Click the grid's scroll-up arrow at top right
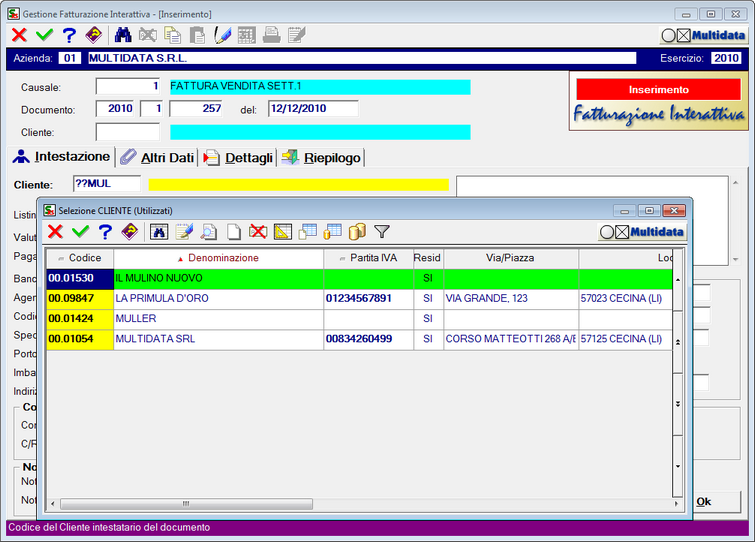 click(x=678, y=280)
